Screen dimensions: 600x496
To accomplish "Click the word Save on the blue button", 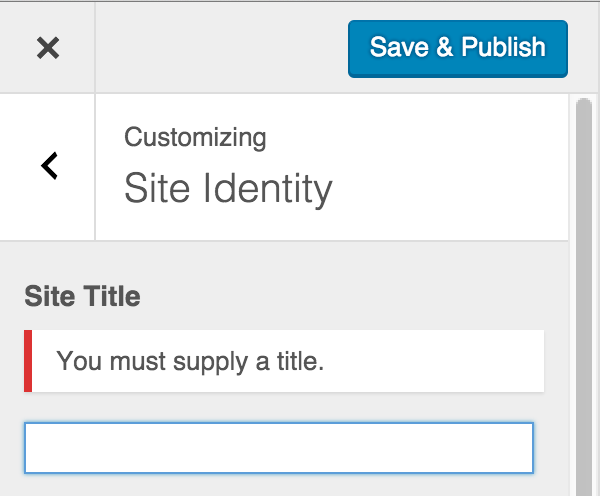I will tap(399, 47).
